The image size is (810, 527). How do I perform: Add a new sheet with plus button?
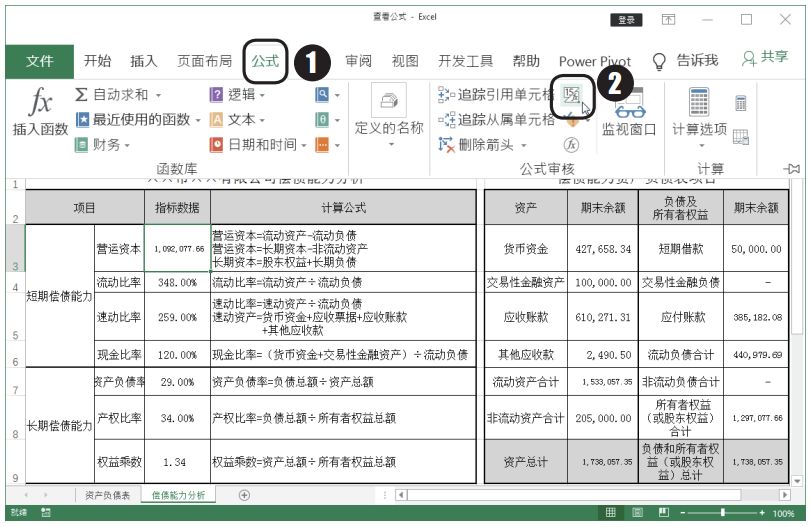[x=244, y=495]
